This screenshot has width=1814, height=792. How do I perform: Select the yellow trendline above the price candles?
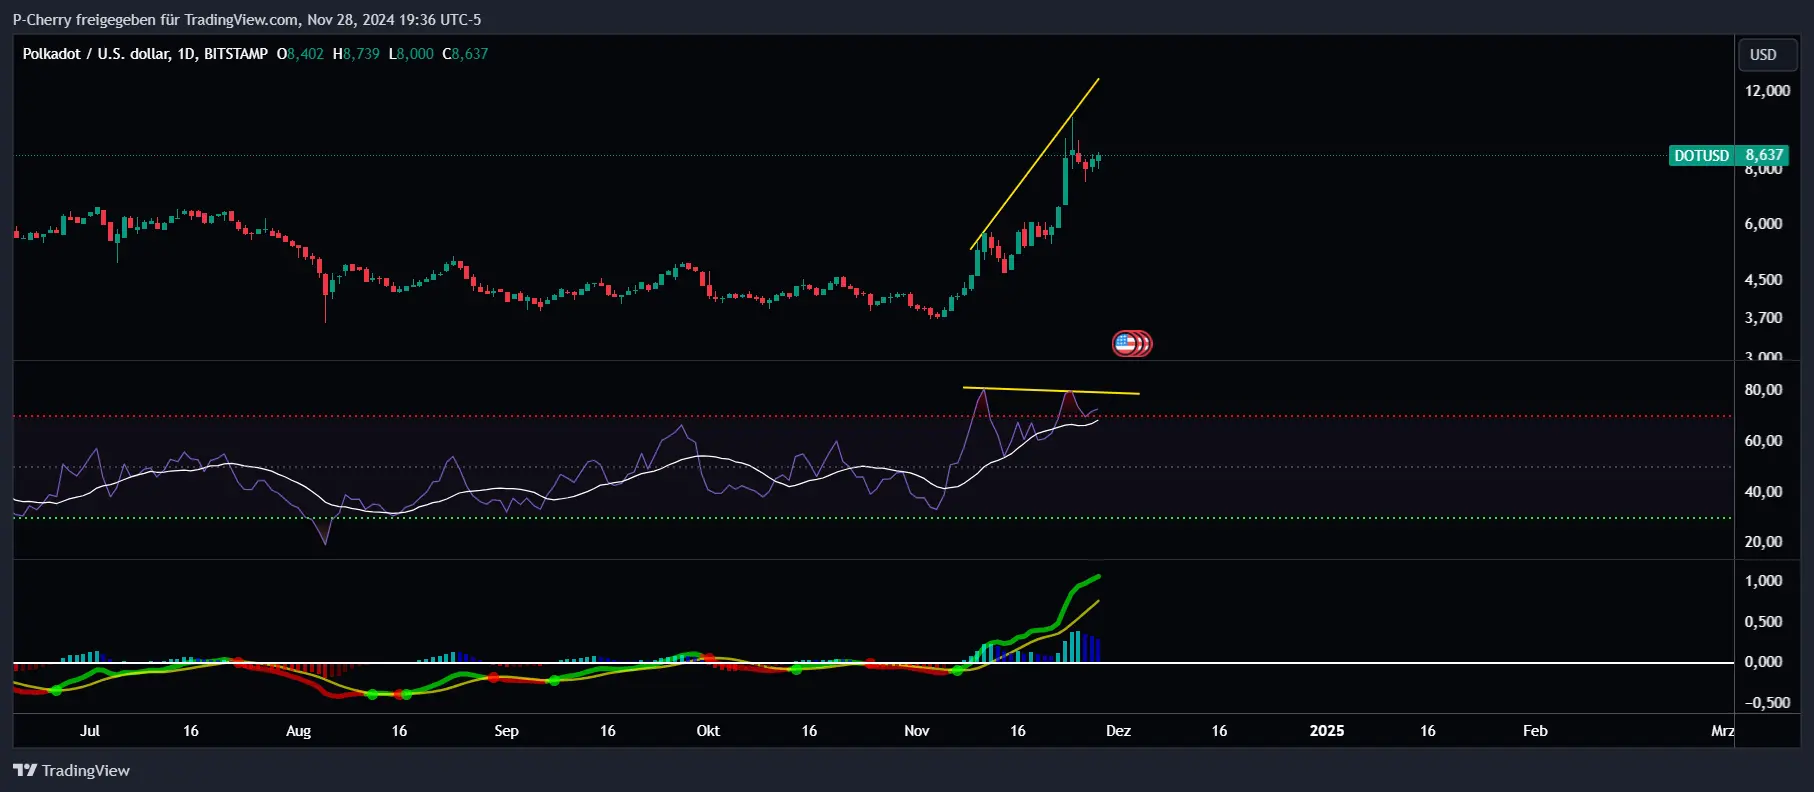1035,163
